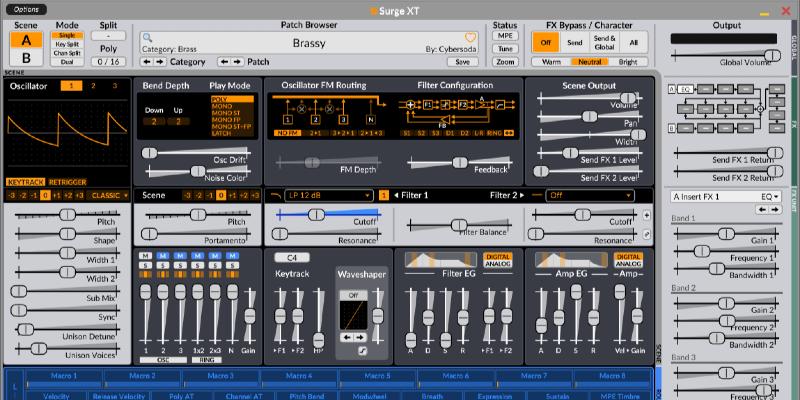The width and height of the screenshot is (800, 400).
Task: Mute oscillator 1 in the mixer
Action: click(x=145, y=256)
